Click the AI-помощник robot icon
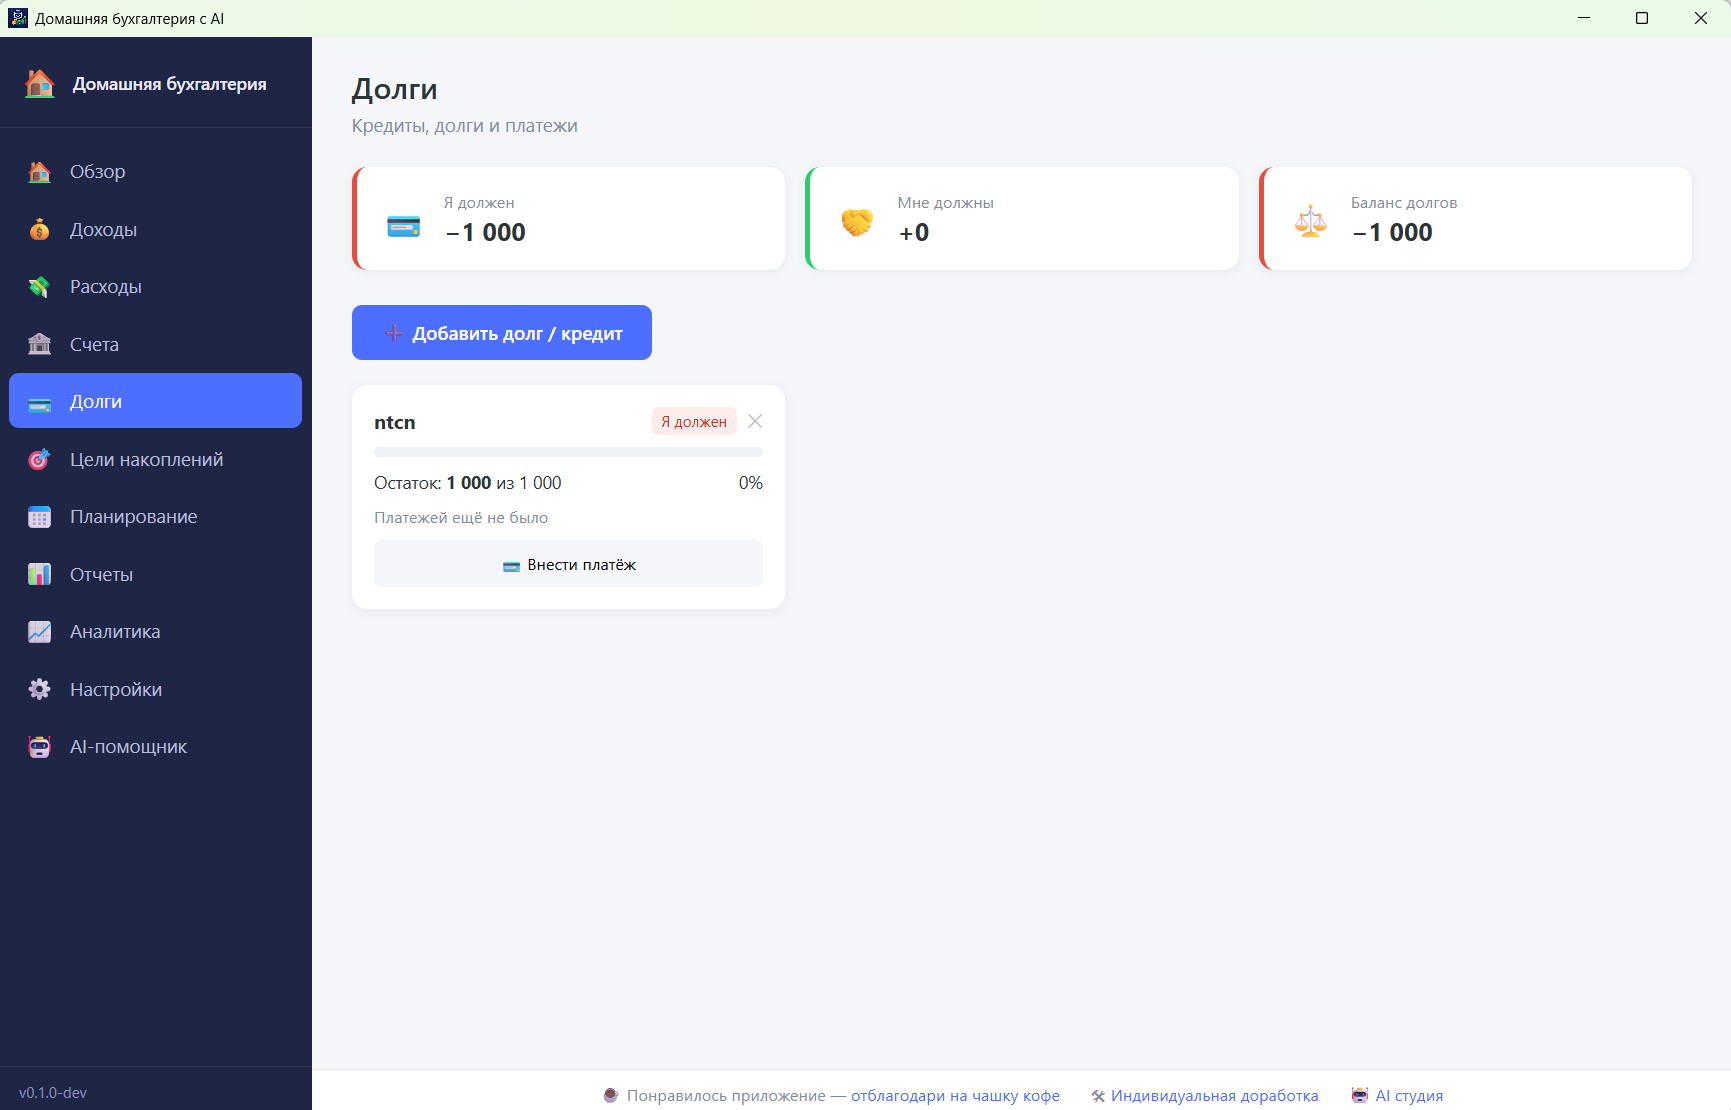This screenshot has height=1110, width=1731. [39, 747]
